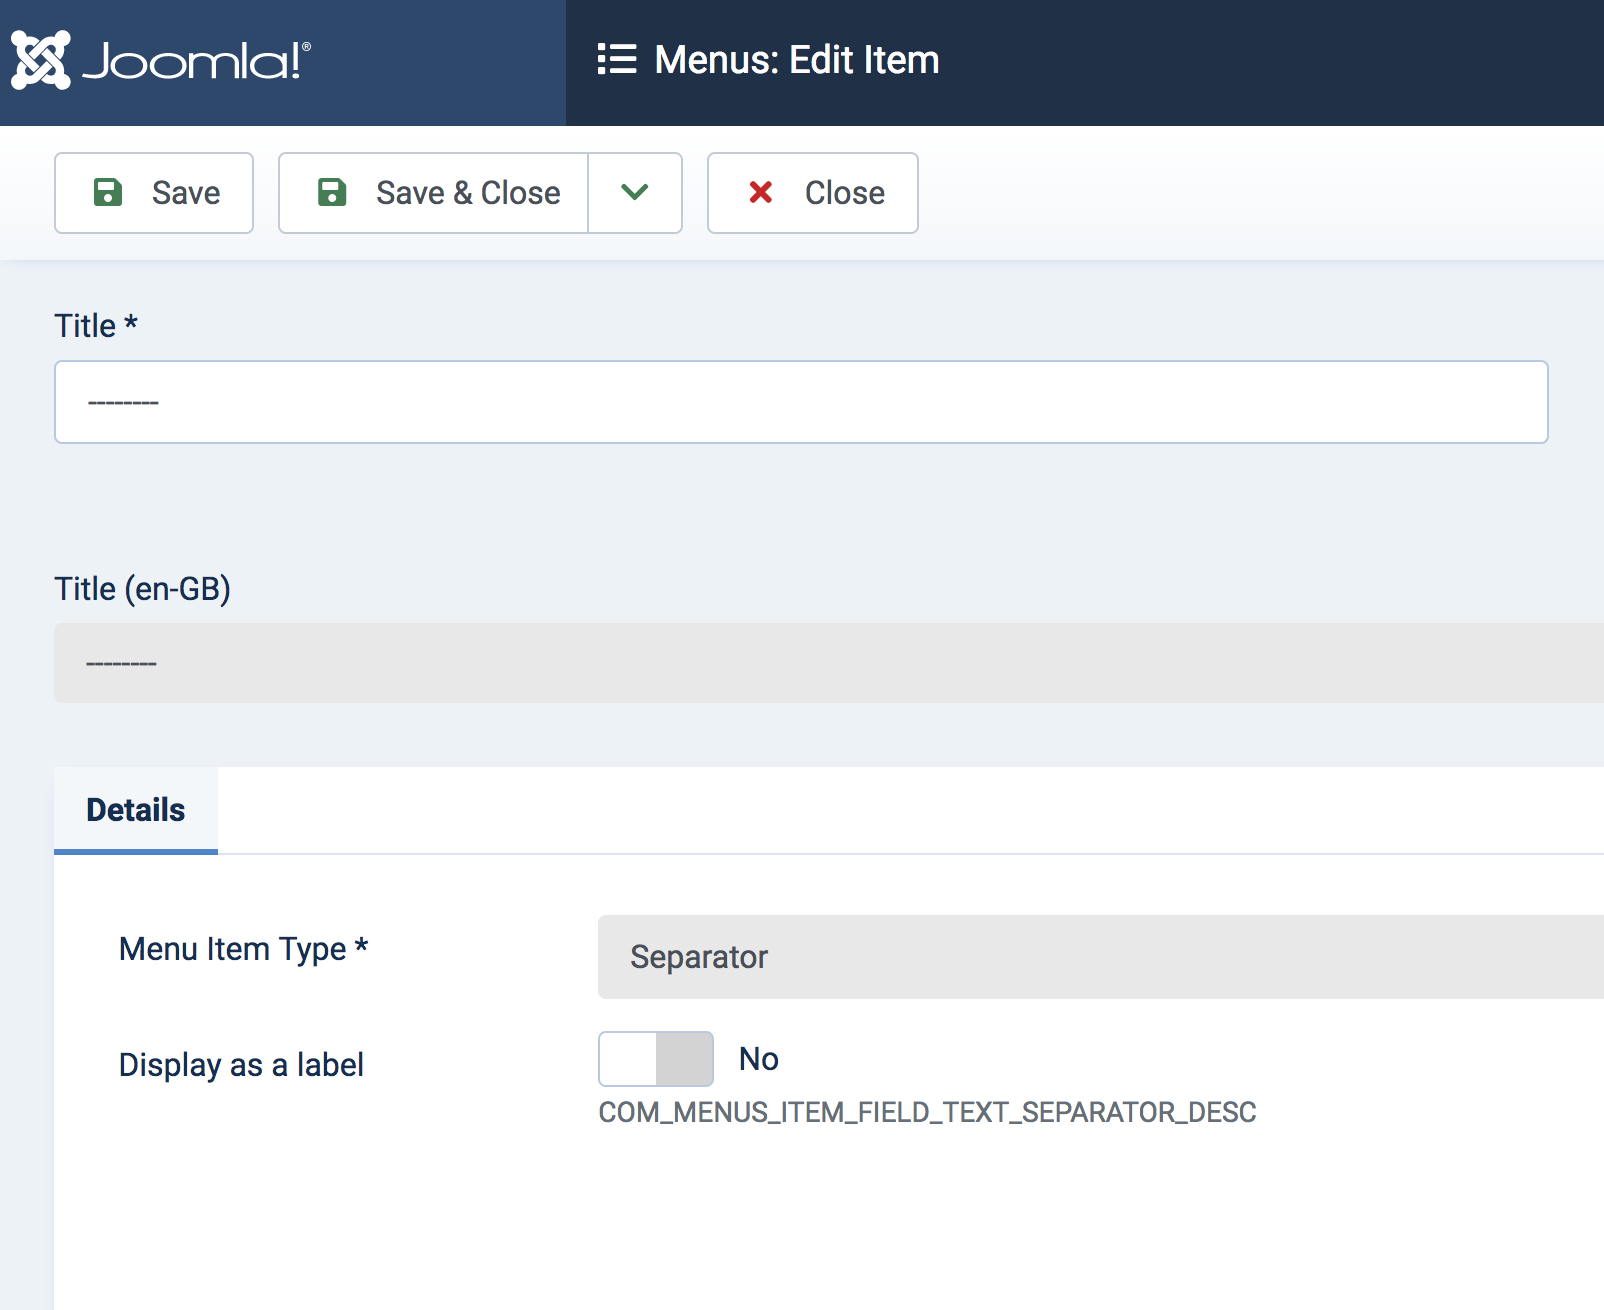The height and width of the screenshot is (1310, 1604).
Task: Click the Title (en-GB) read-only field
Action: [829, 663]
